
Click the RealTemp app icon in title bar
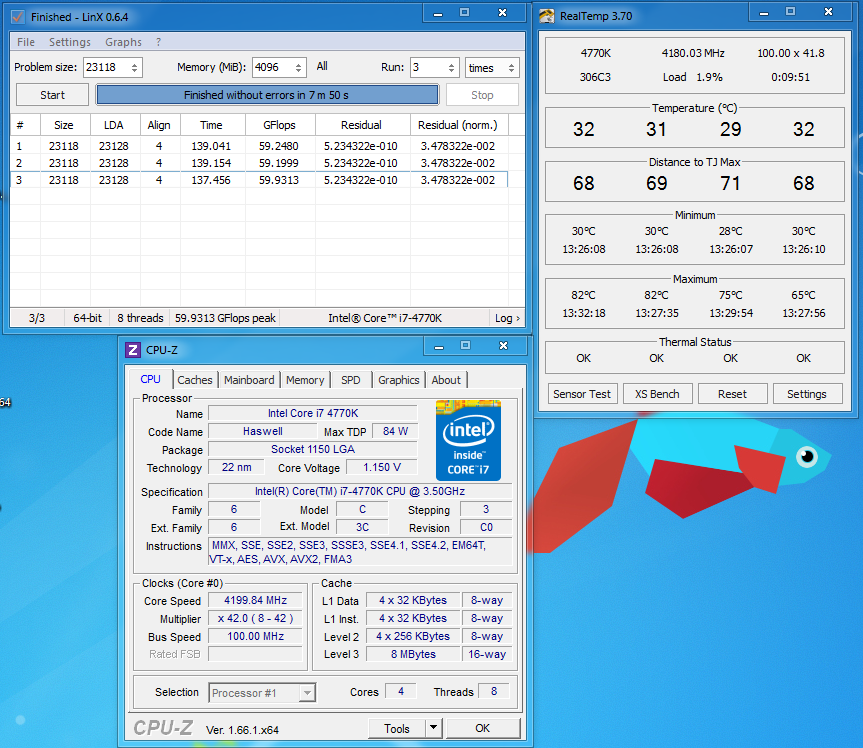click(547, 16)
